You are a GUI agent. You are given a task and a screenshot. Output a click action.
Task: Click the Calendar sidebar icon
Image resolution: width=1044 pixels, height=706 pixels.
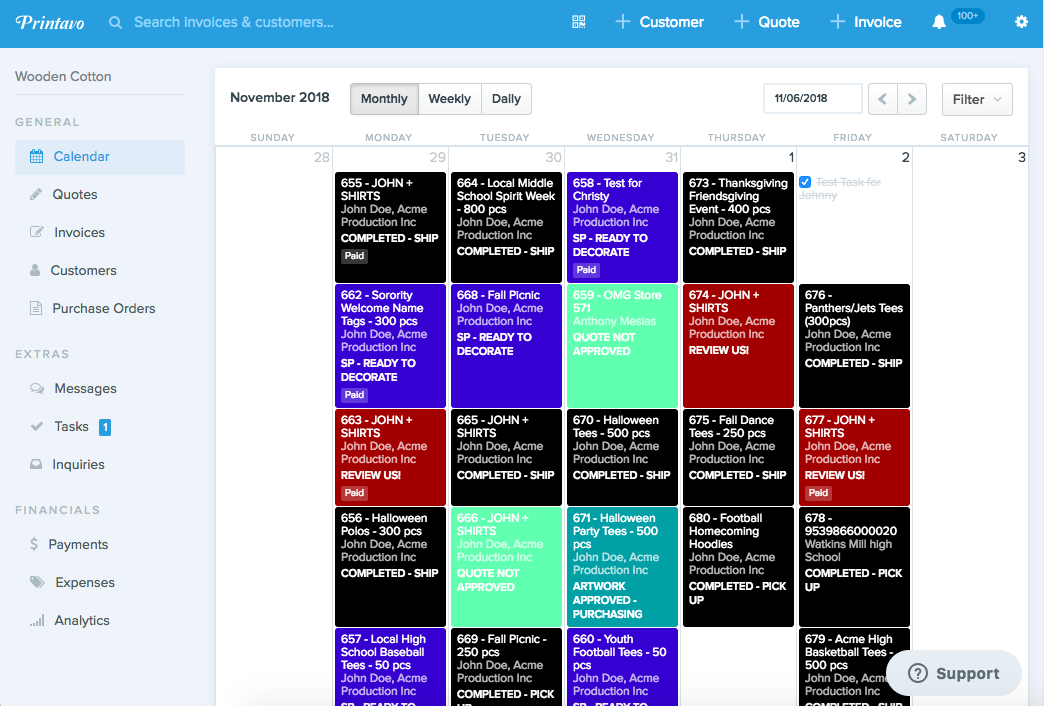coord(37,157)
